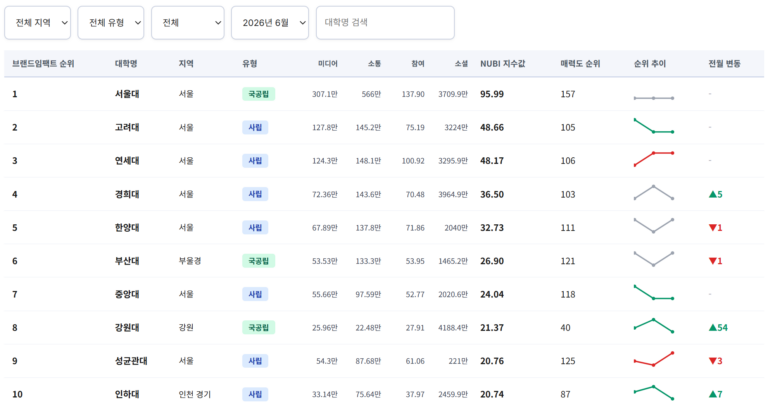768x406 pixels.
Task: Open 인하대 university name
Action: (x=127, y=394)
